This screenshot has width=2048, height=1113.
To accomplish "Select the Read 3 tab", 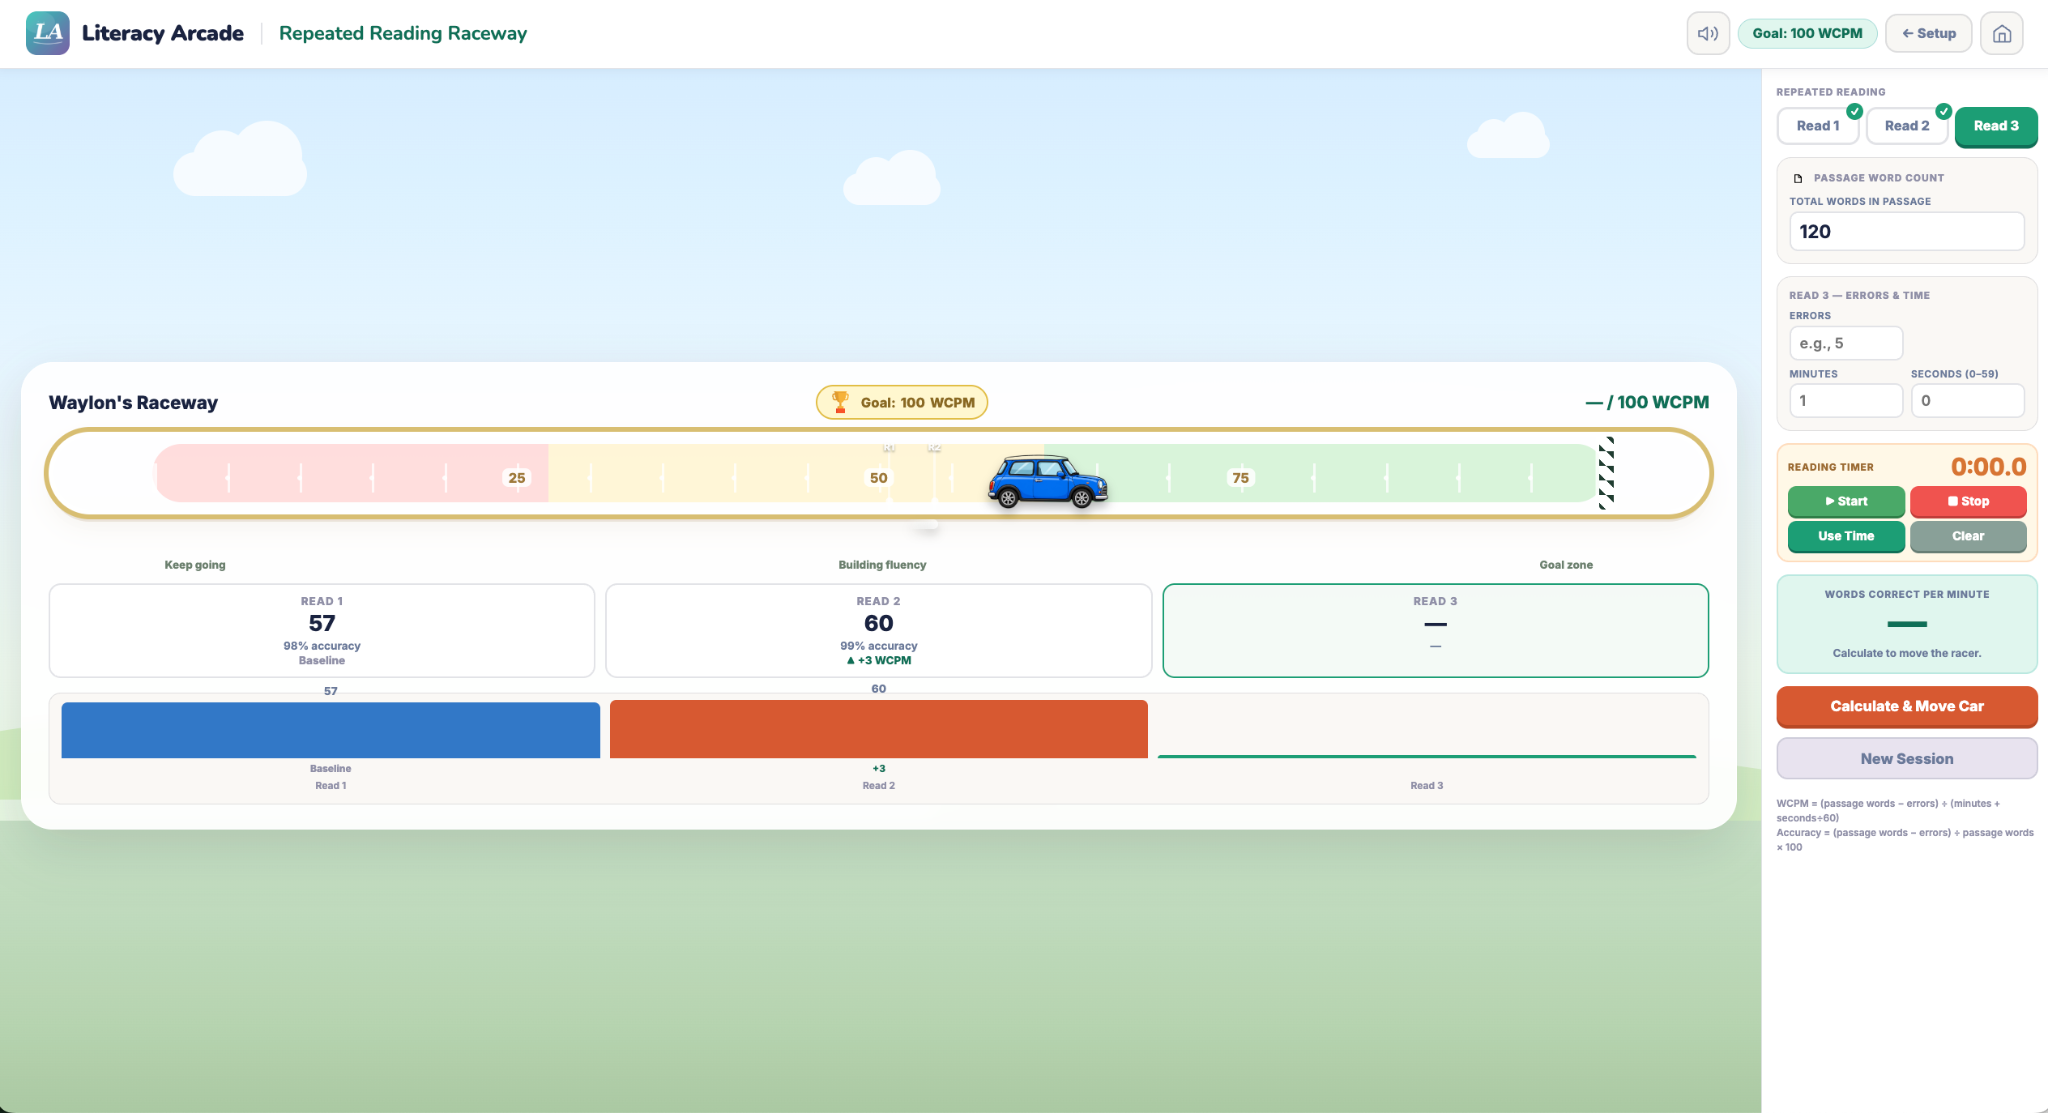I will pos(1996,126).
